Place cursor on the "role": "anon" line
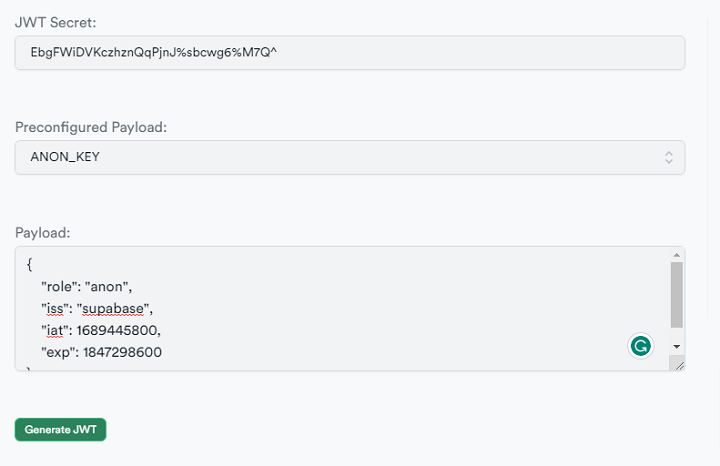The width and height of the screenshot is (720, 466). click(x=86, y=286)
